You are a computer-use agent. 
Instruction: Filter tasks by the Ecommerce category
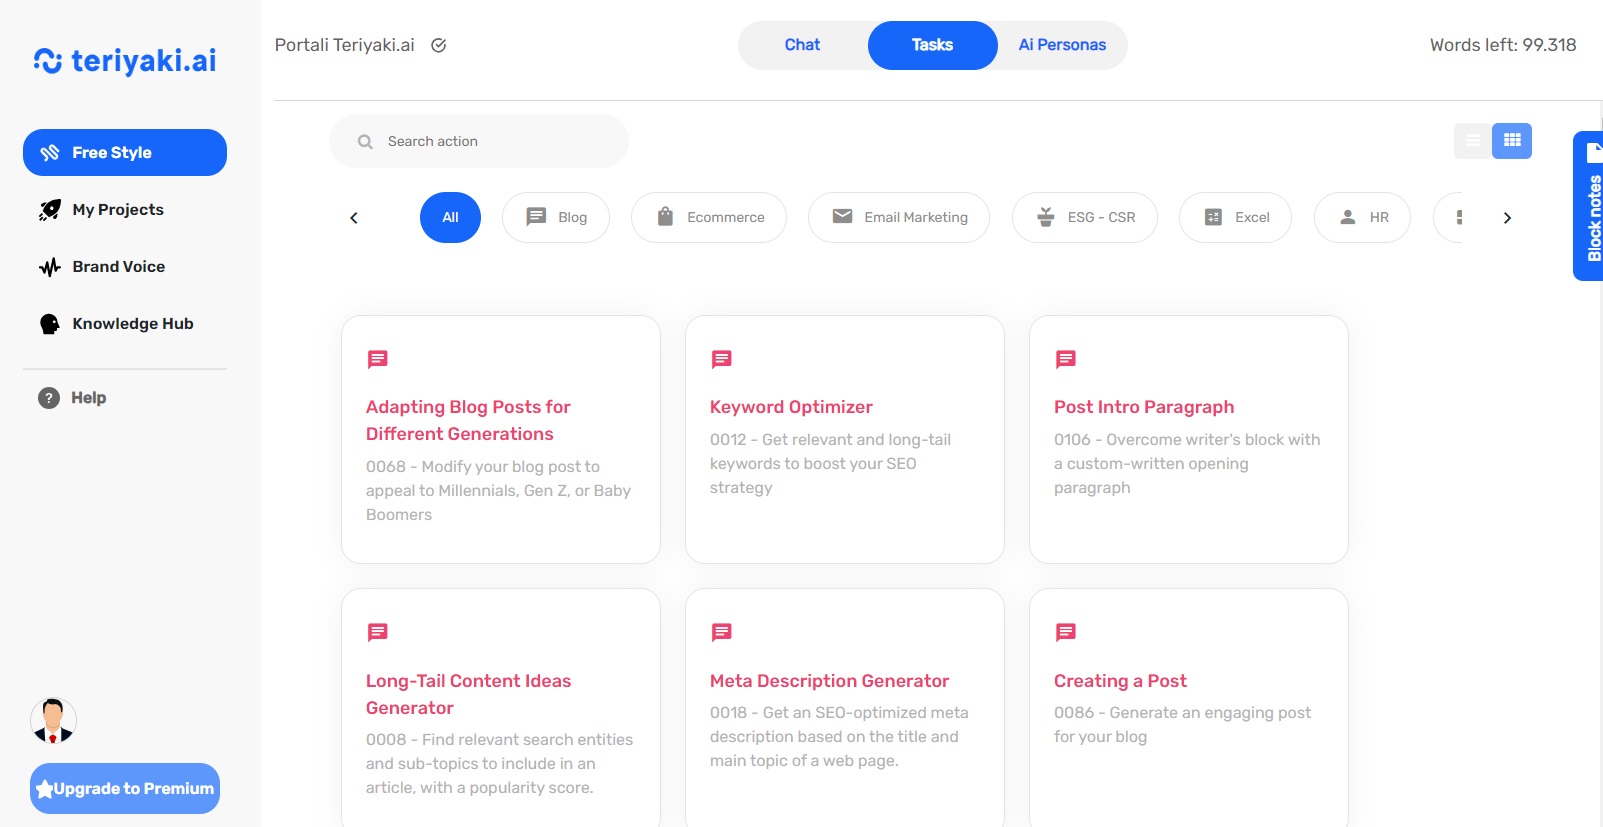pos(709,217)
